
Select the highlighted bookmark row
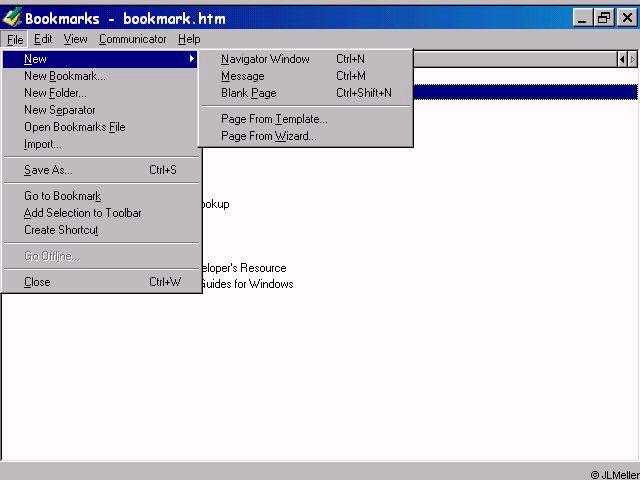coord(525,92)
